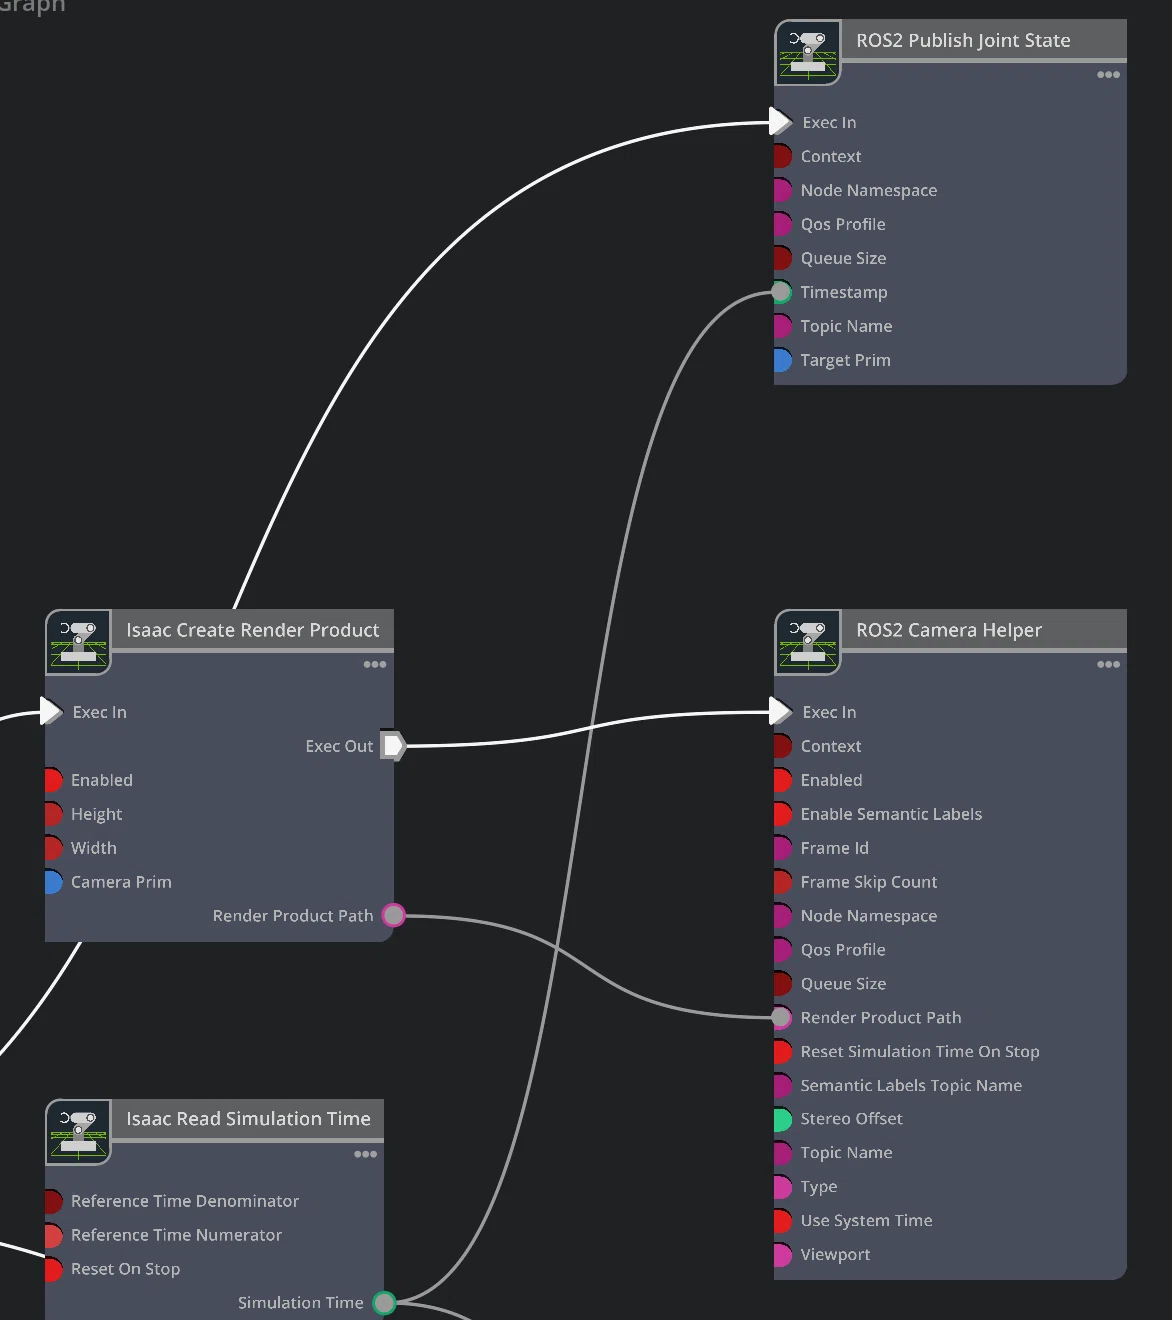Screen dimensions: 1172x1320
Task: Select Camera Prim port on Create Render Product
Action: pos(54,882)
